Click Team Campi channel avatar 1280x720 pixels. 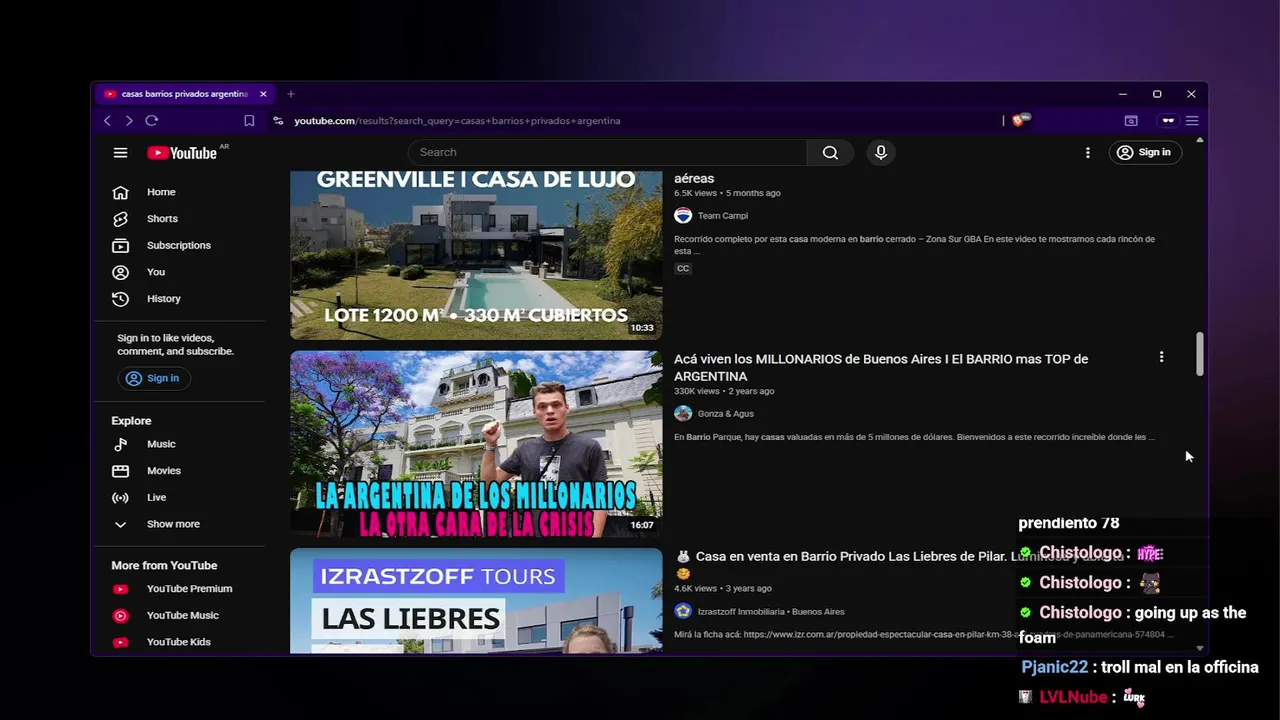(683, 216)
